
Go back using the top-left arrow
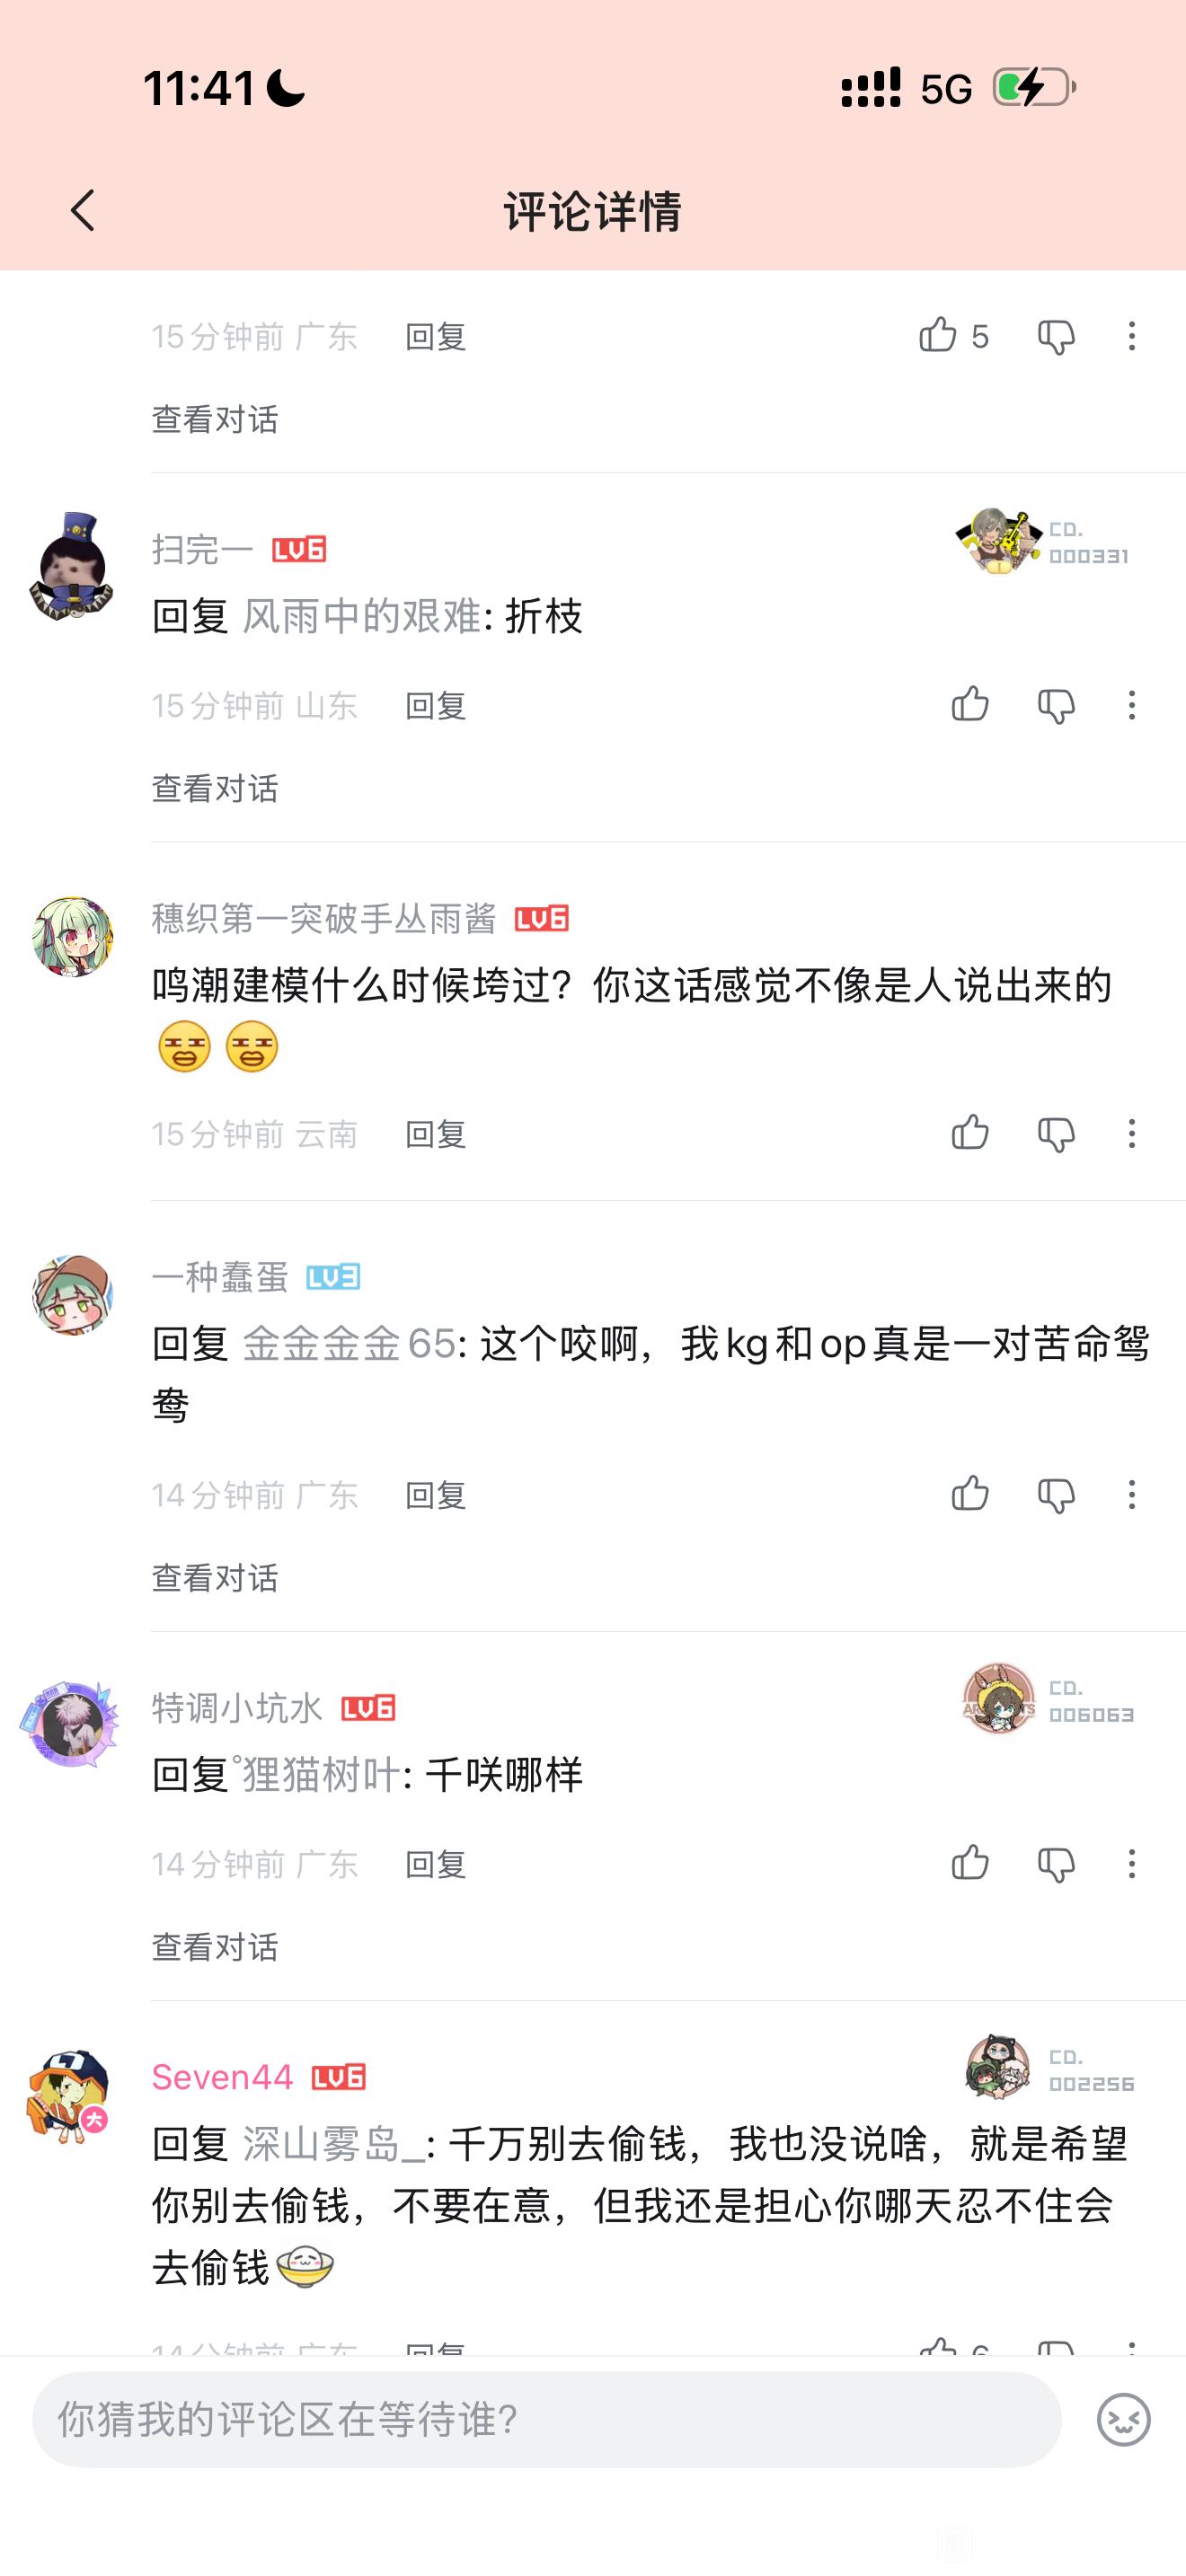(x=83, y=211)
